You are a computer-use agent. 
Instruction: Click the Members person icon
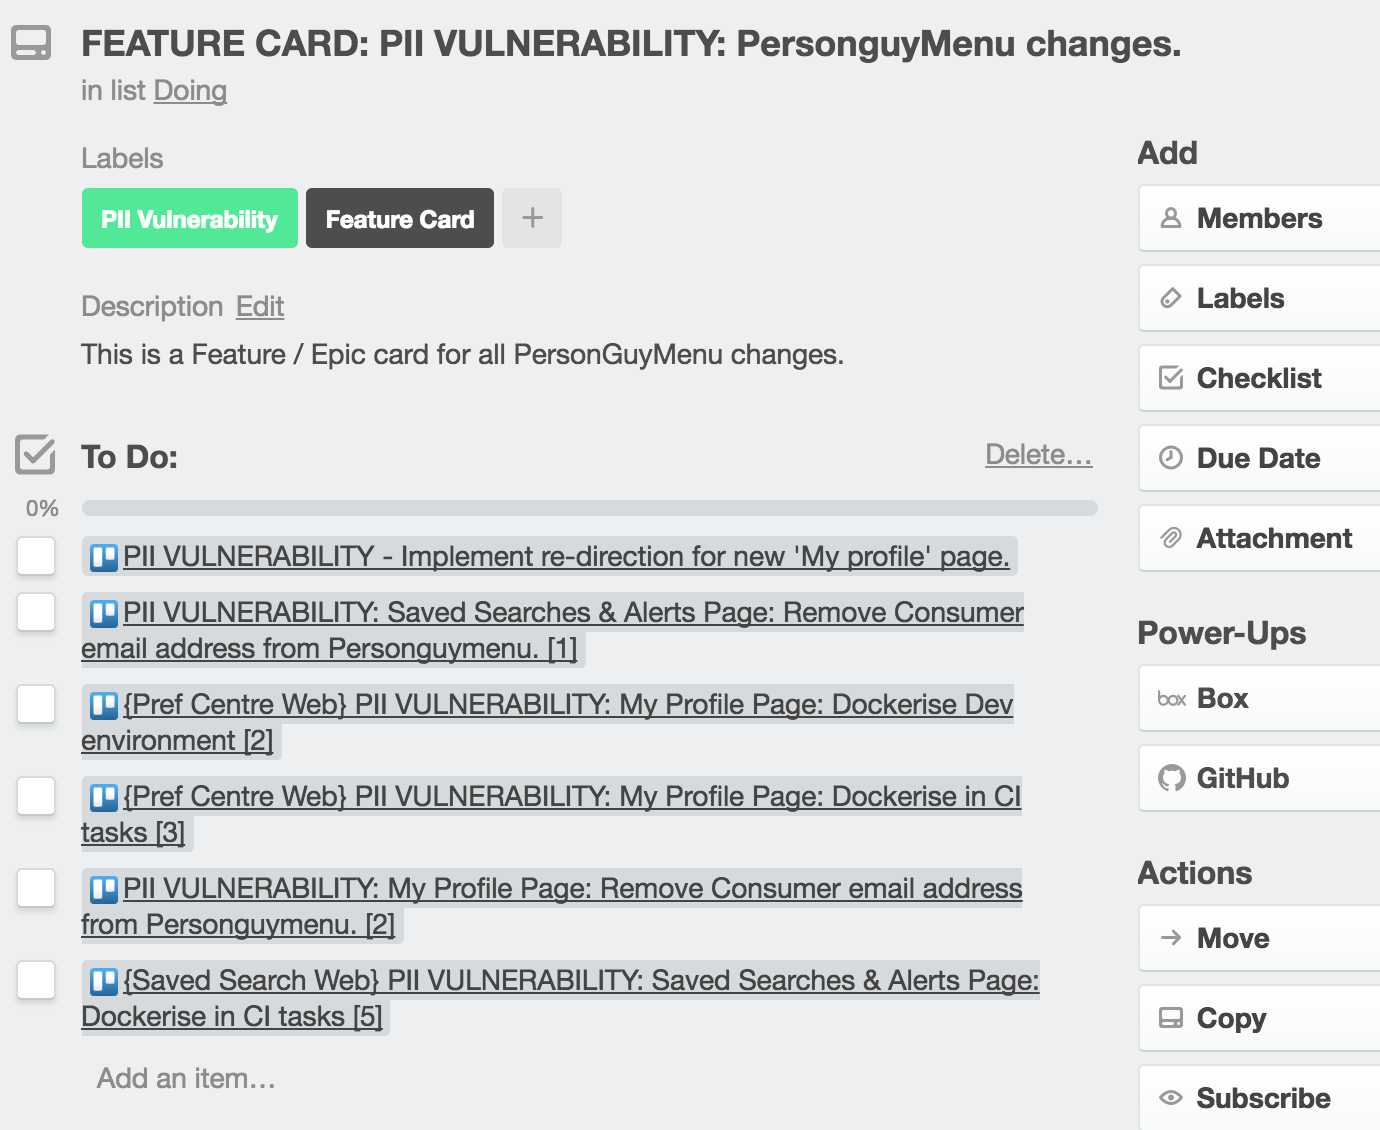coord(1170,218)
